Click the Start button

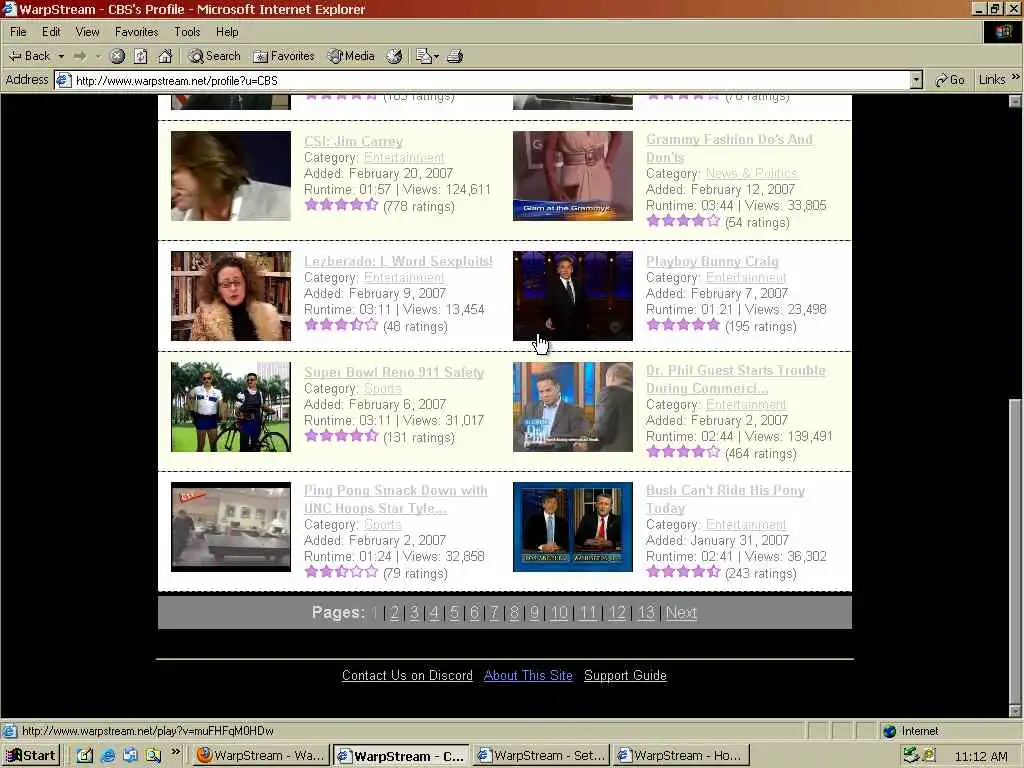[31, 756]
